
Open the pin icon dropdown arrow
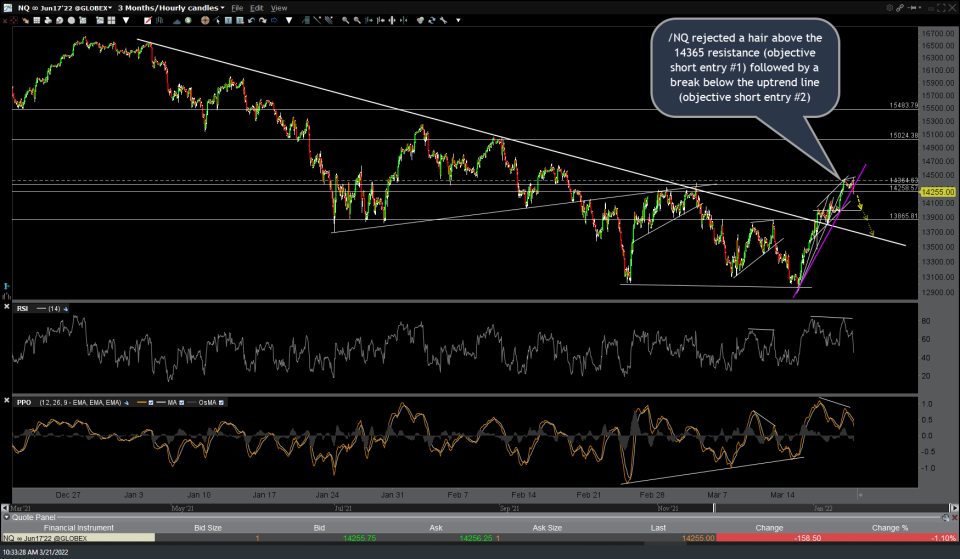click(x=920, y=7)
